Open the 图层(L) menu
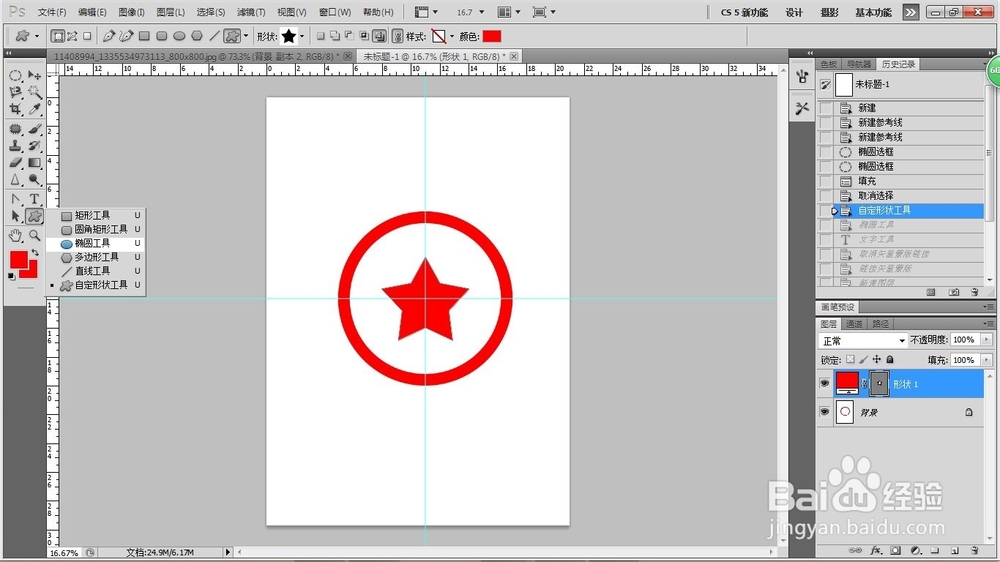 [x=171, y=12]
